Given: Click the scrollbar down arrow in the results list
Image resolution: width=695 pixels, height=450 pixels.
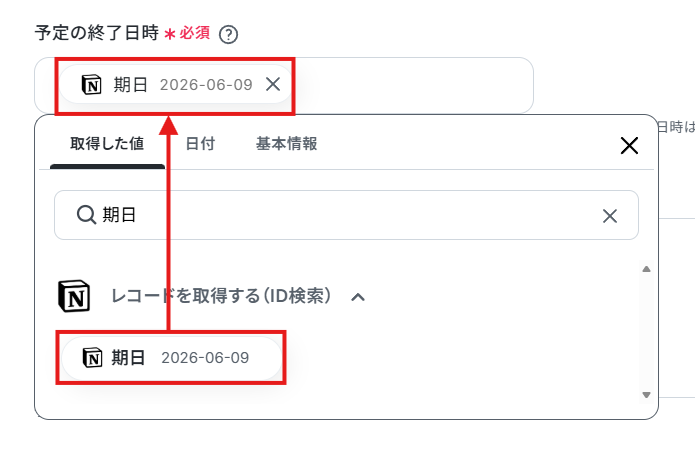Looking at the screenshot, I should (x=646, y=395).
